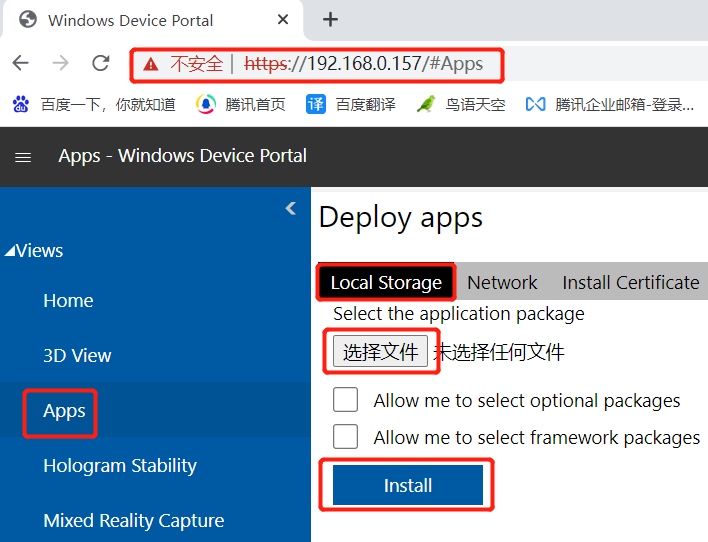Click the Install button
This screenshot has width=708, height=542.
(407, 485)
